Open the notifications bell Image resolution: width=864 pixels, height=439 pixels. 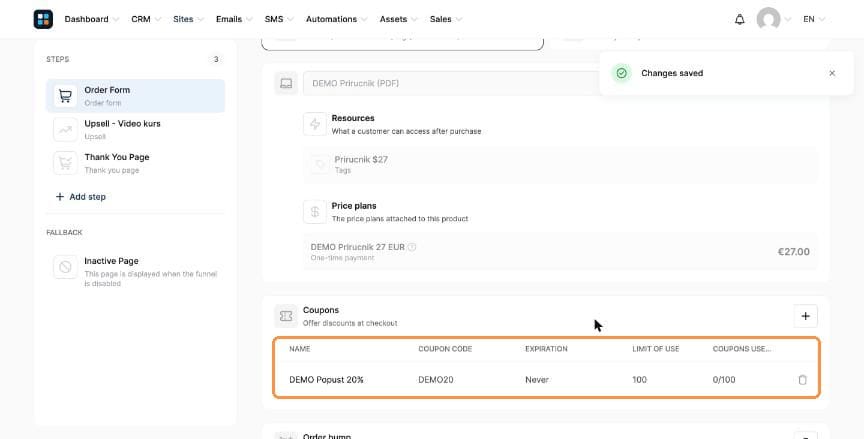(x=739, y=19)
